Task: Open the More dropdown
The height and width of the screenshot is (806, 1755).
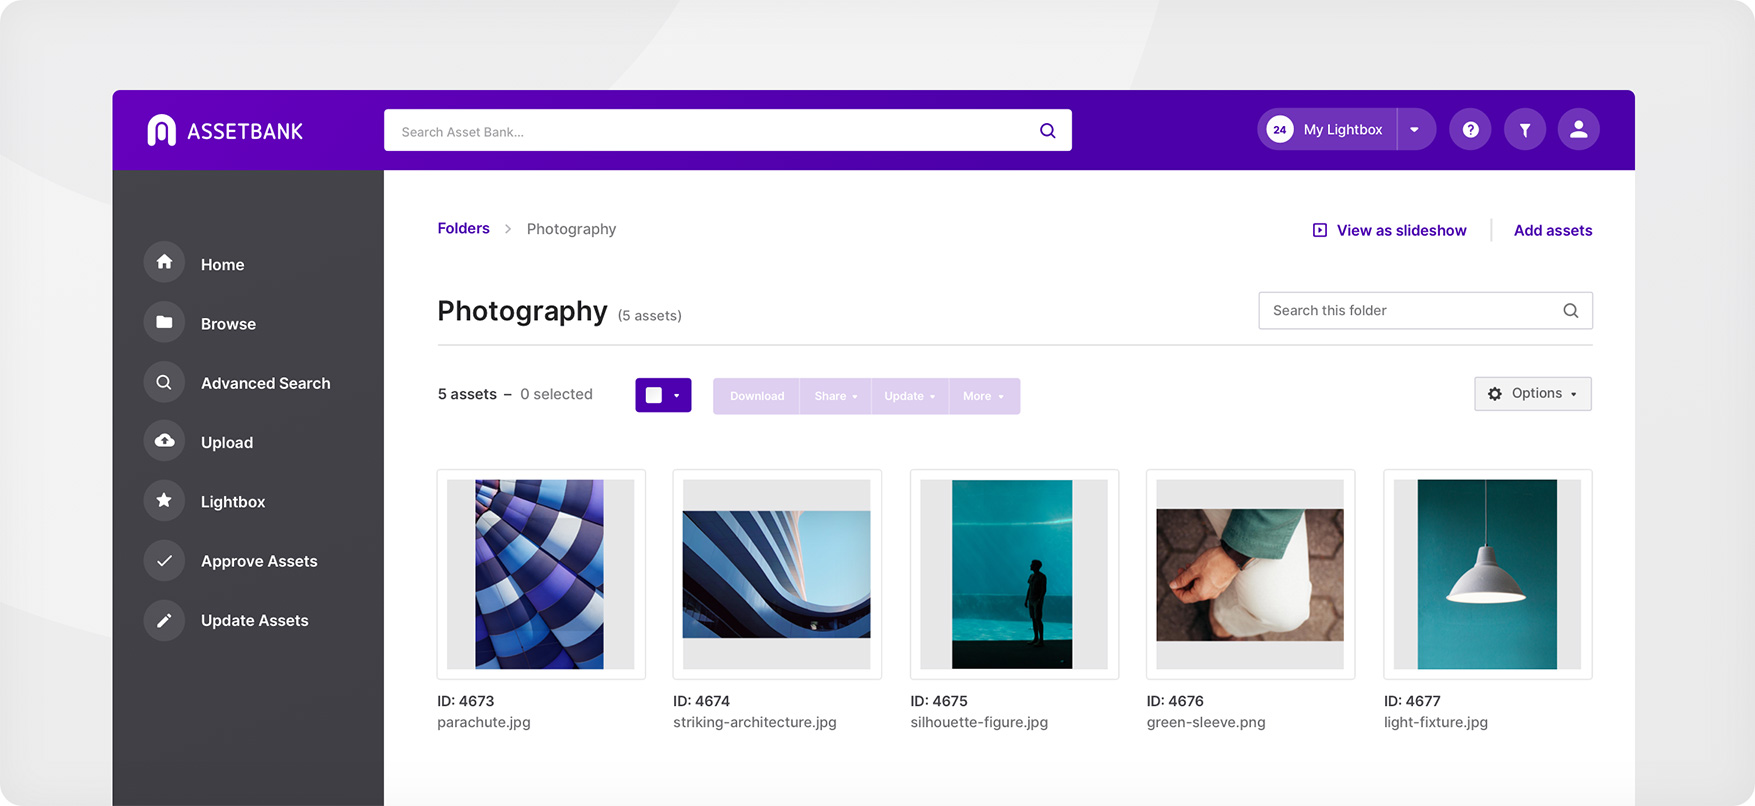Action: pyautogui.click(x=984, y=396)
